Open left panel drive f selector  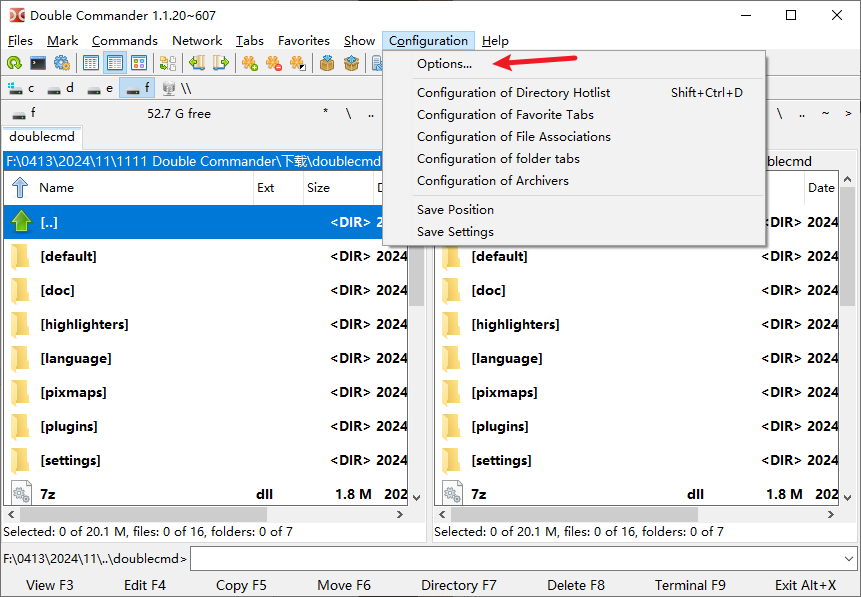tap(24, 114)
